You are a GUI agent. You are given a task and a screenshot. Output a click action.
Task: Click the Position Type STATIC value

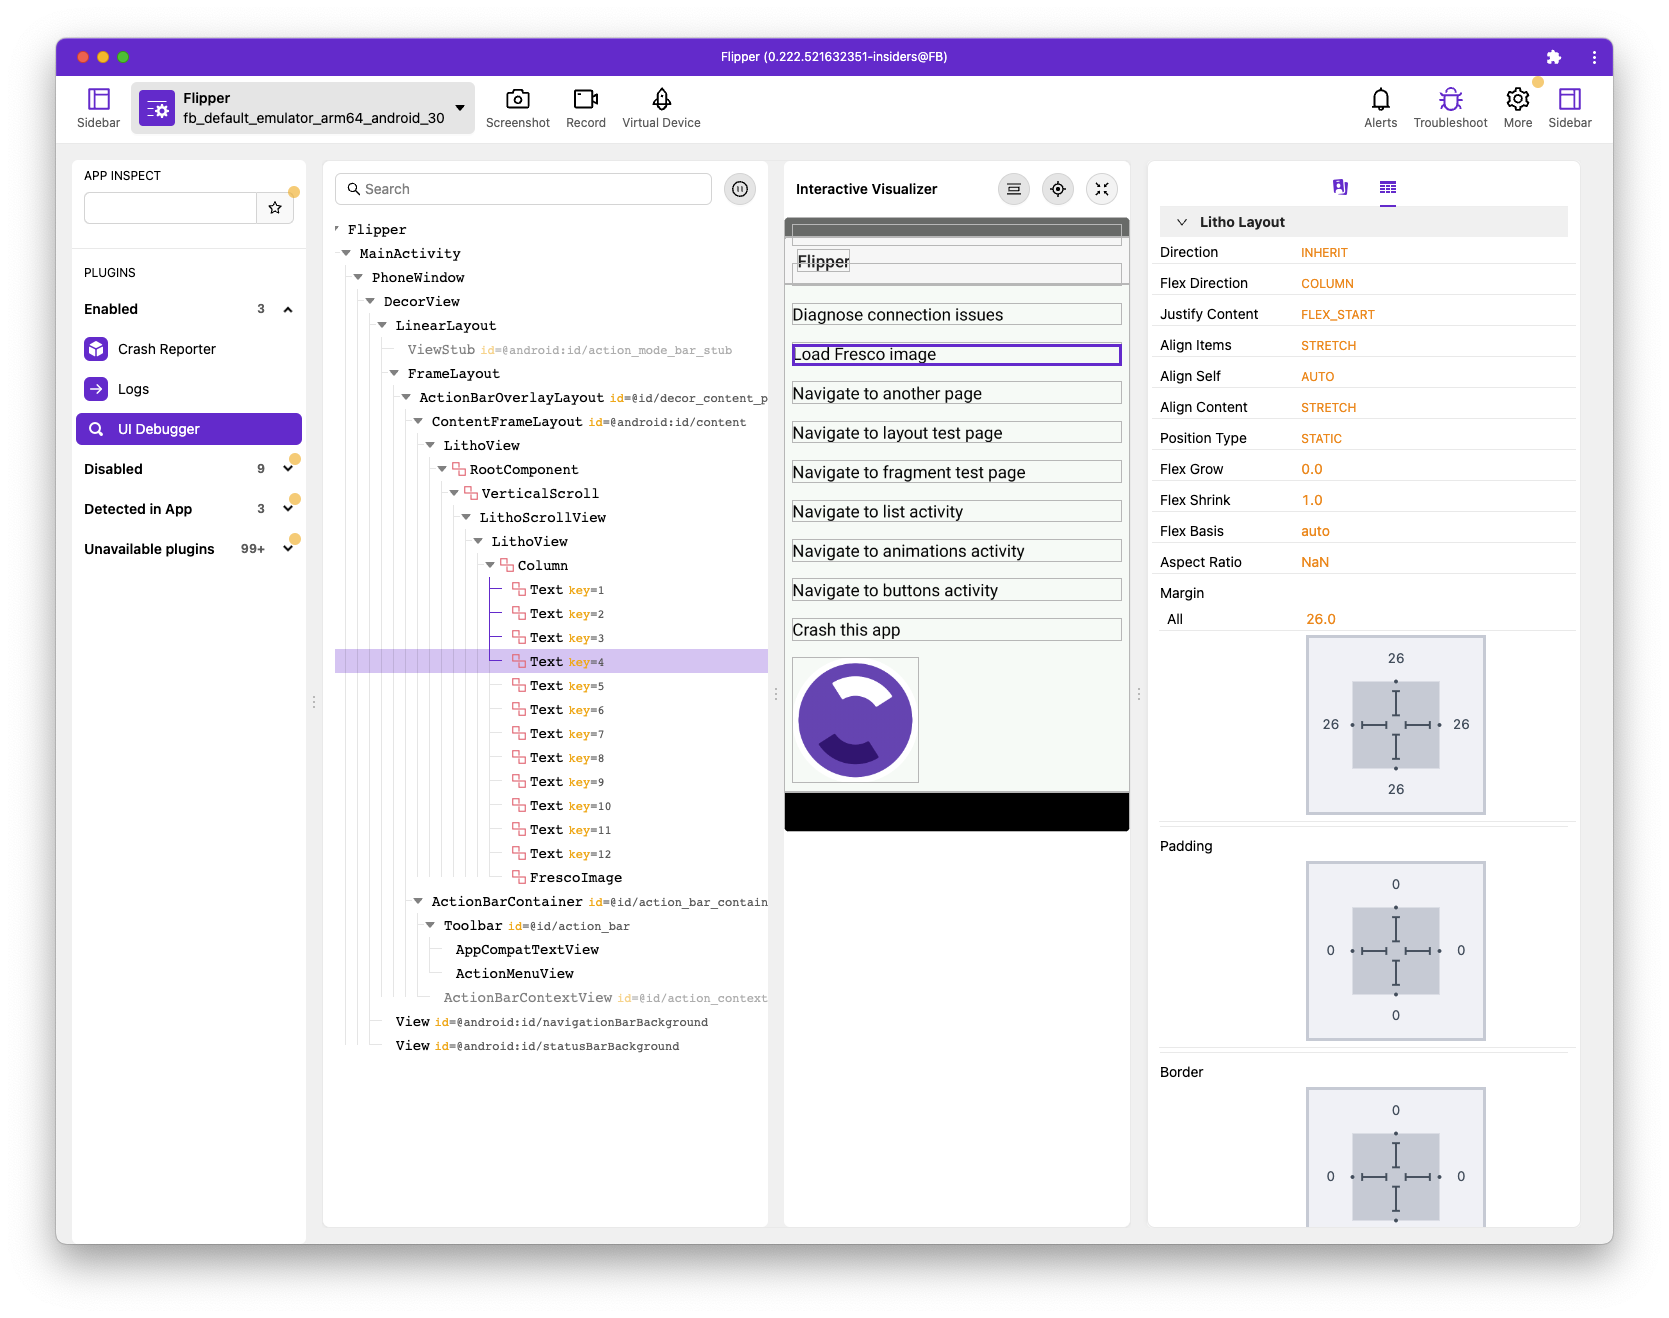pos(1321,439)
